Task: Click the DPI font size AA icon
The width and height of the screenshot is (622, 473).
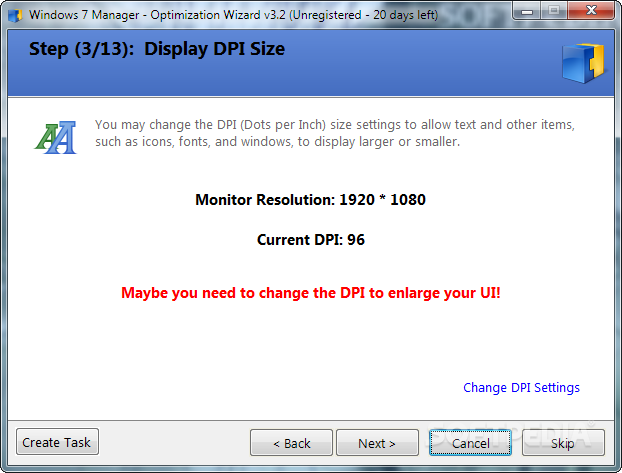Action: tap(55, 137)
